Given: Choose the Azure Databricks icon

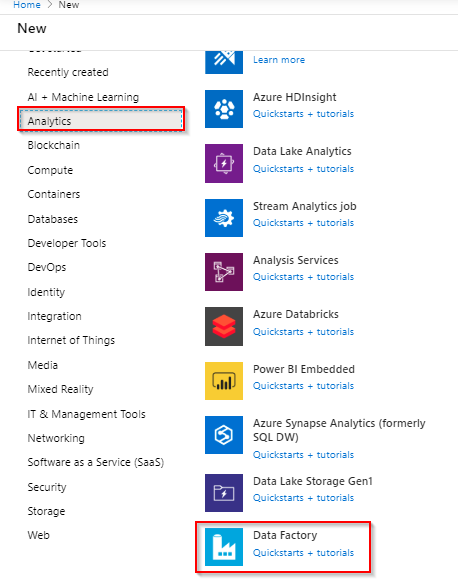Looking at the screenshot, I should (x=224, y=326).
